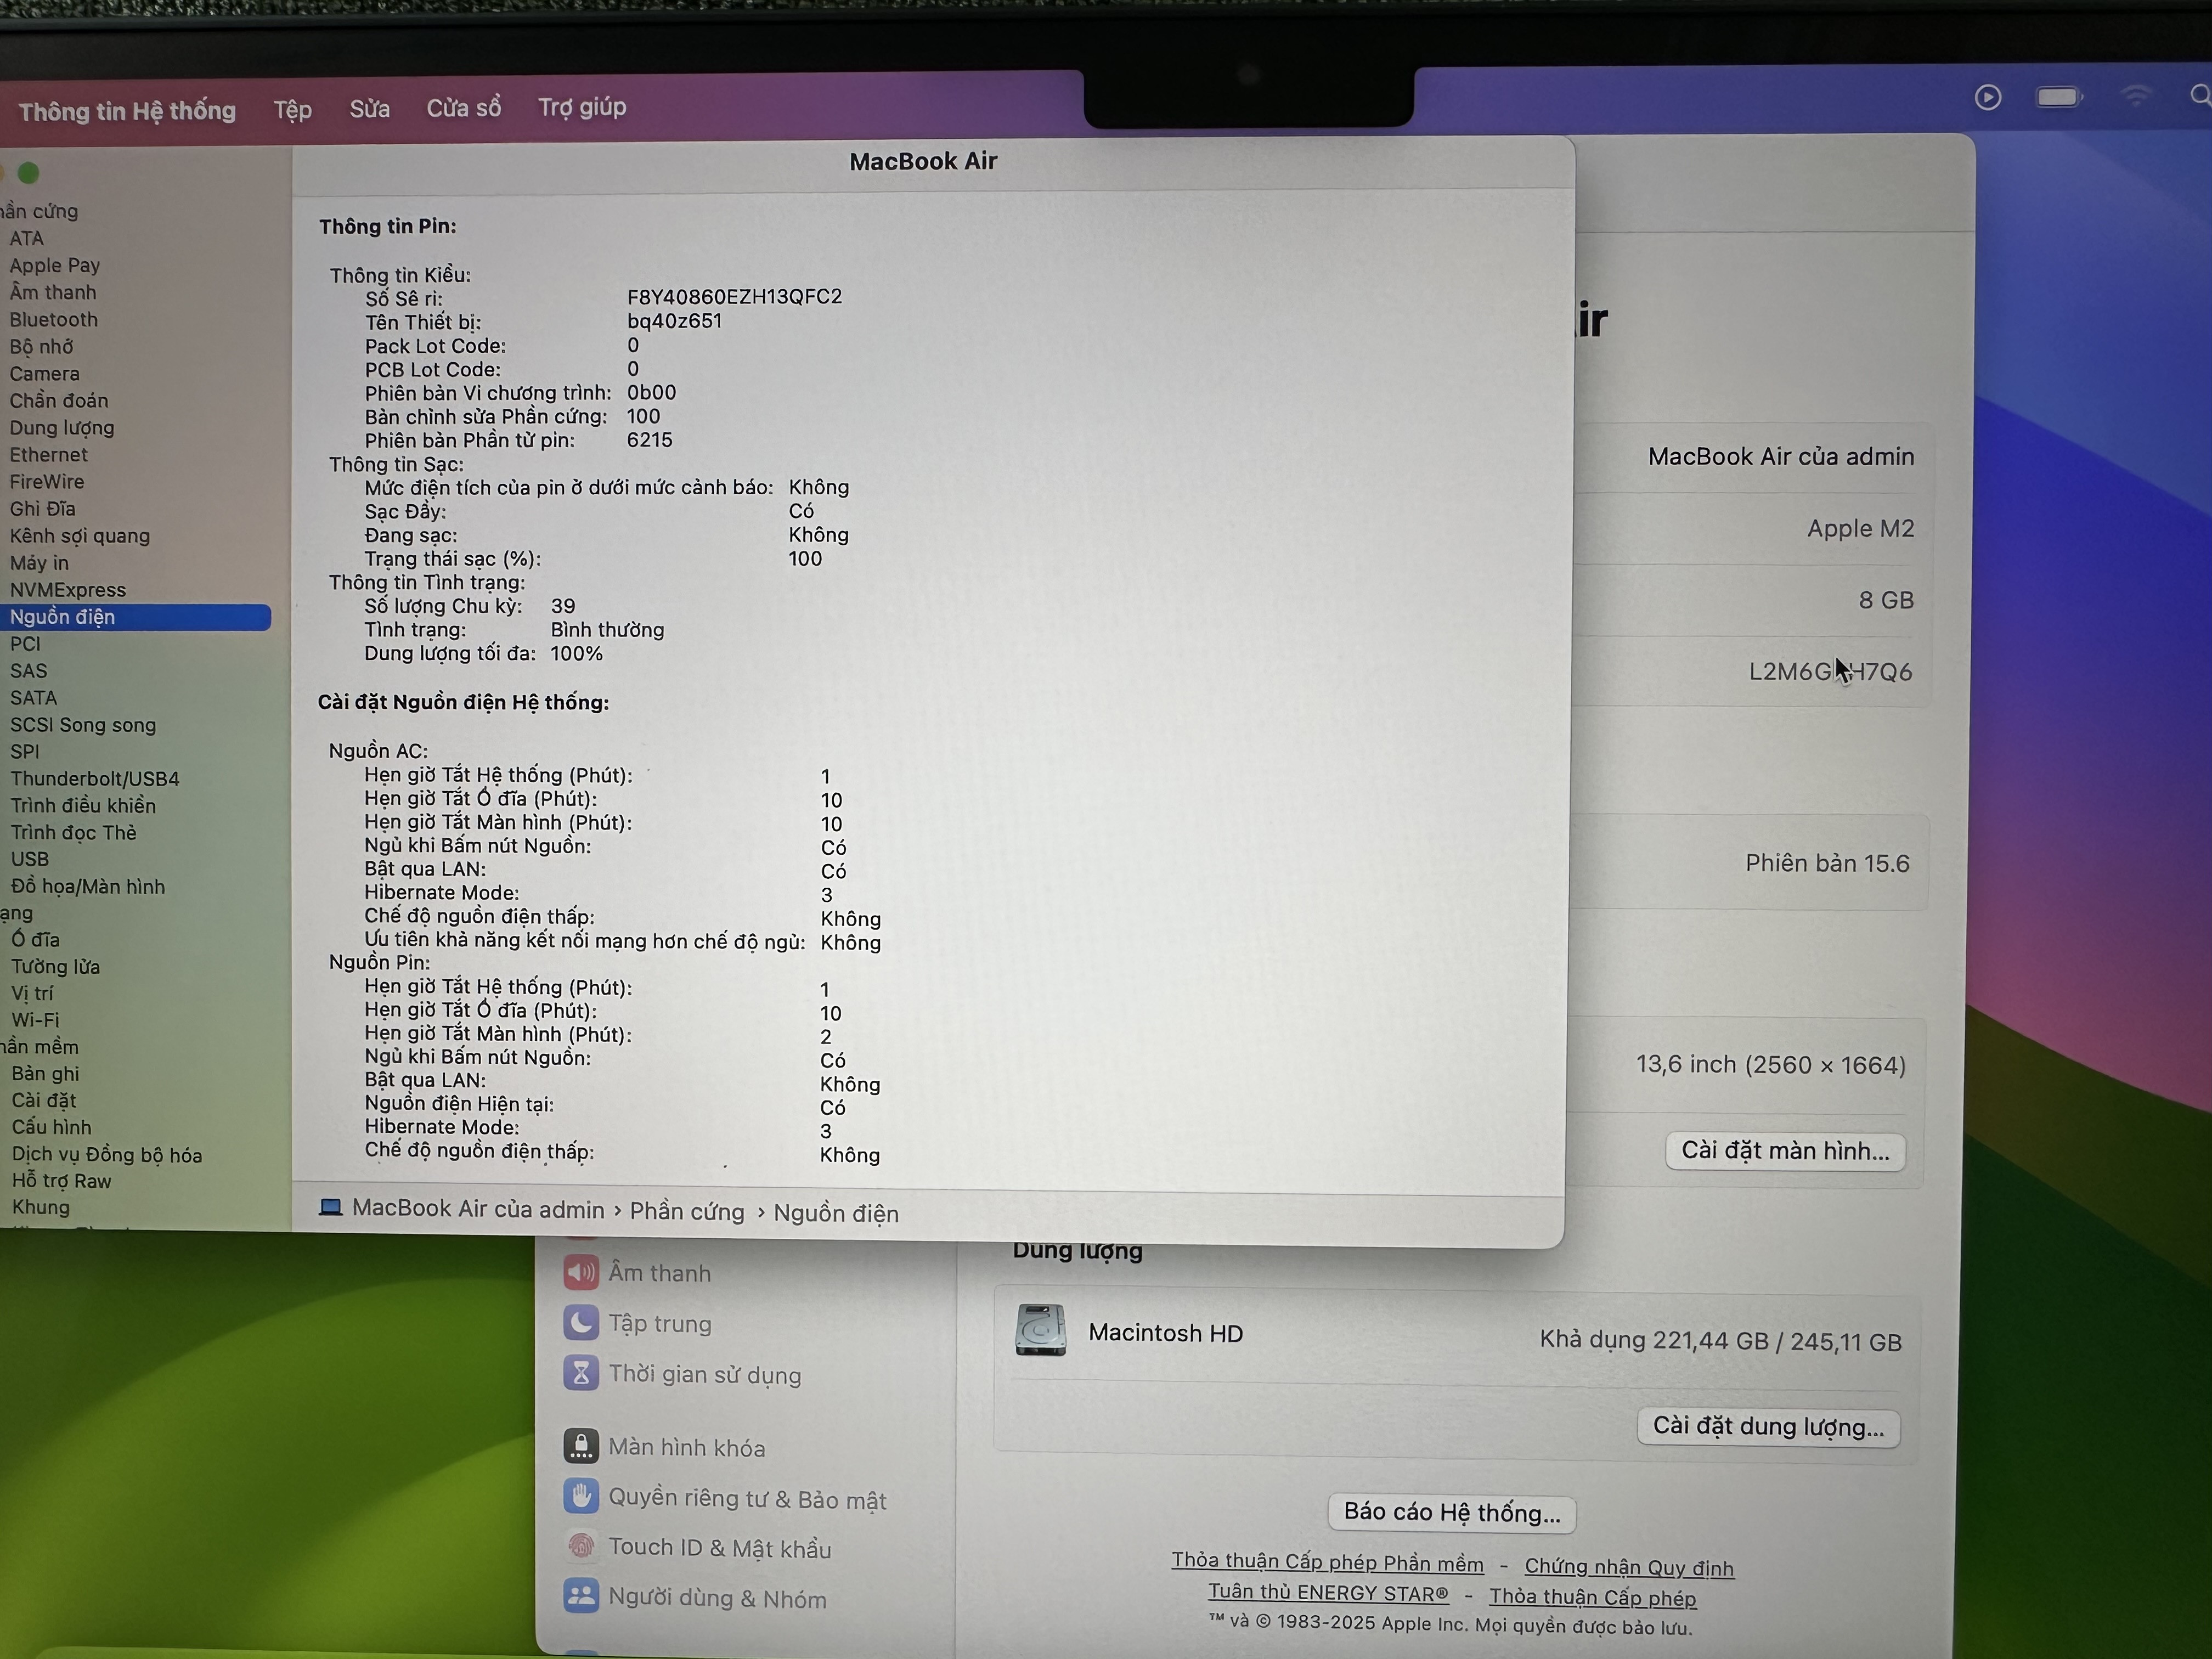Click the screen recording play icon

tap(1987, 97)
